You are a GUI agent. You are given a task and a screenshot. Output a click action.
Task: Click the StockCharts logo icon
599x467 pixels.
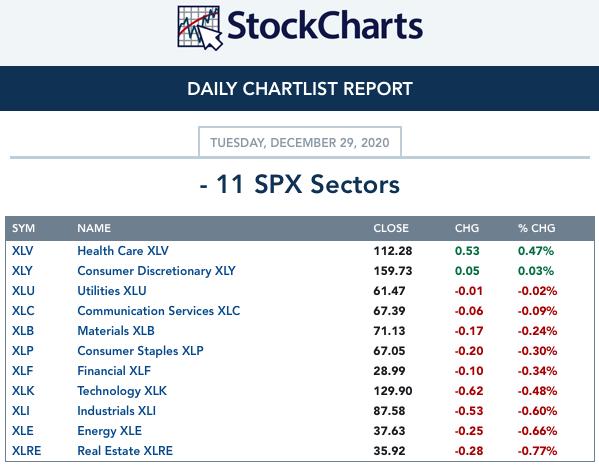tap(200, 28)
